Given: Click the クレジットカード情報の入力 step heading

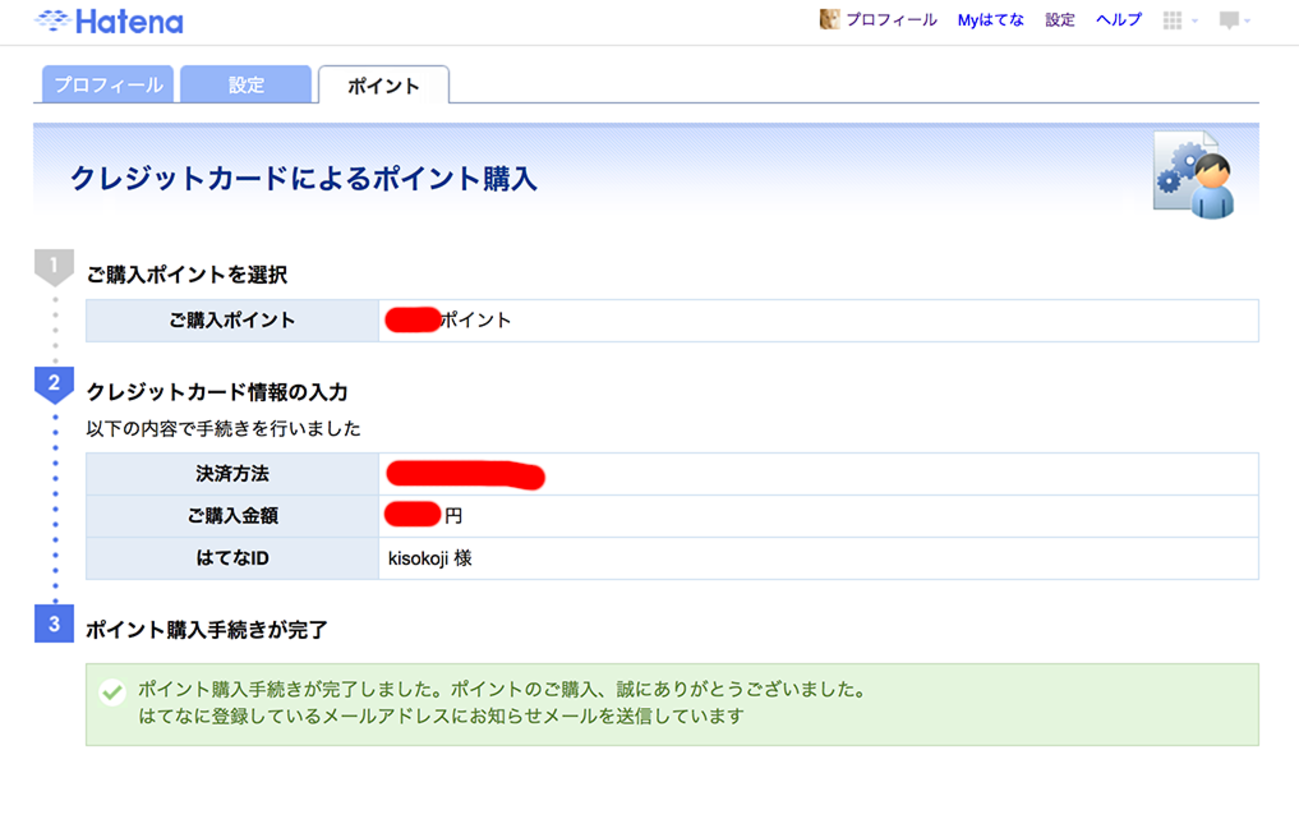Looking at the screenshot, I should click(217, 392).
